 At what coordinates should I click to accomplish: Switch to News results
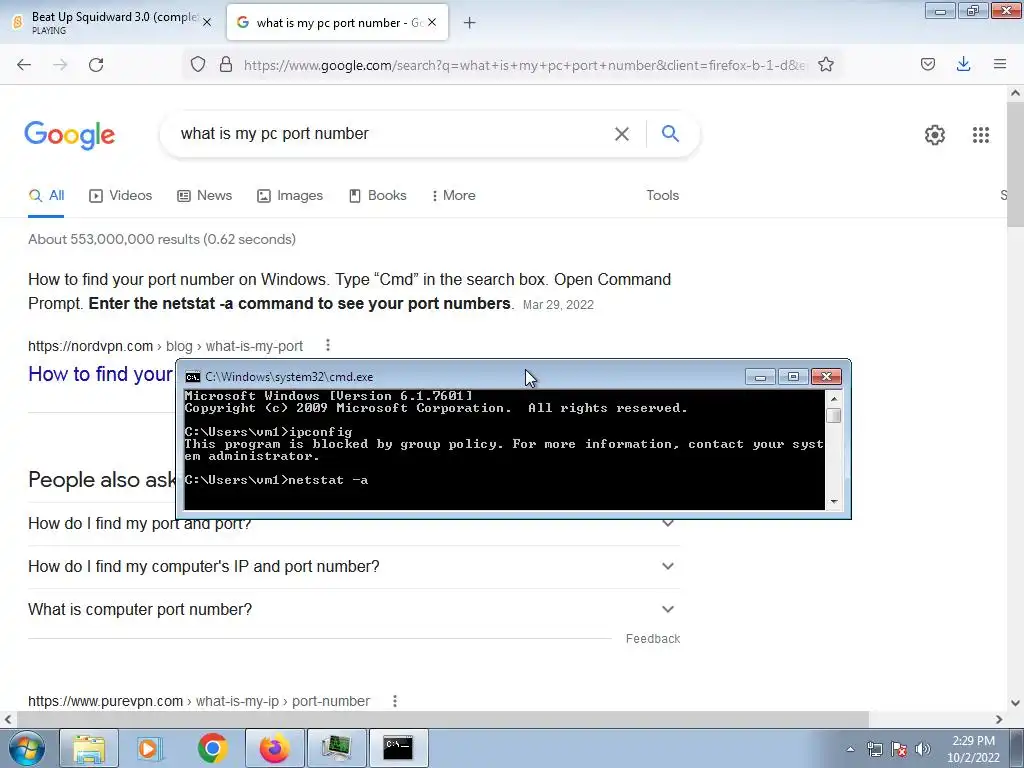[x=204, y=195]
